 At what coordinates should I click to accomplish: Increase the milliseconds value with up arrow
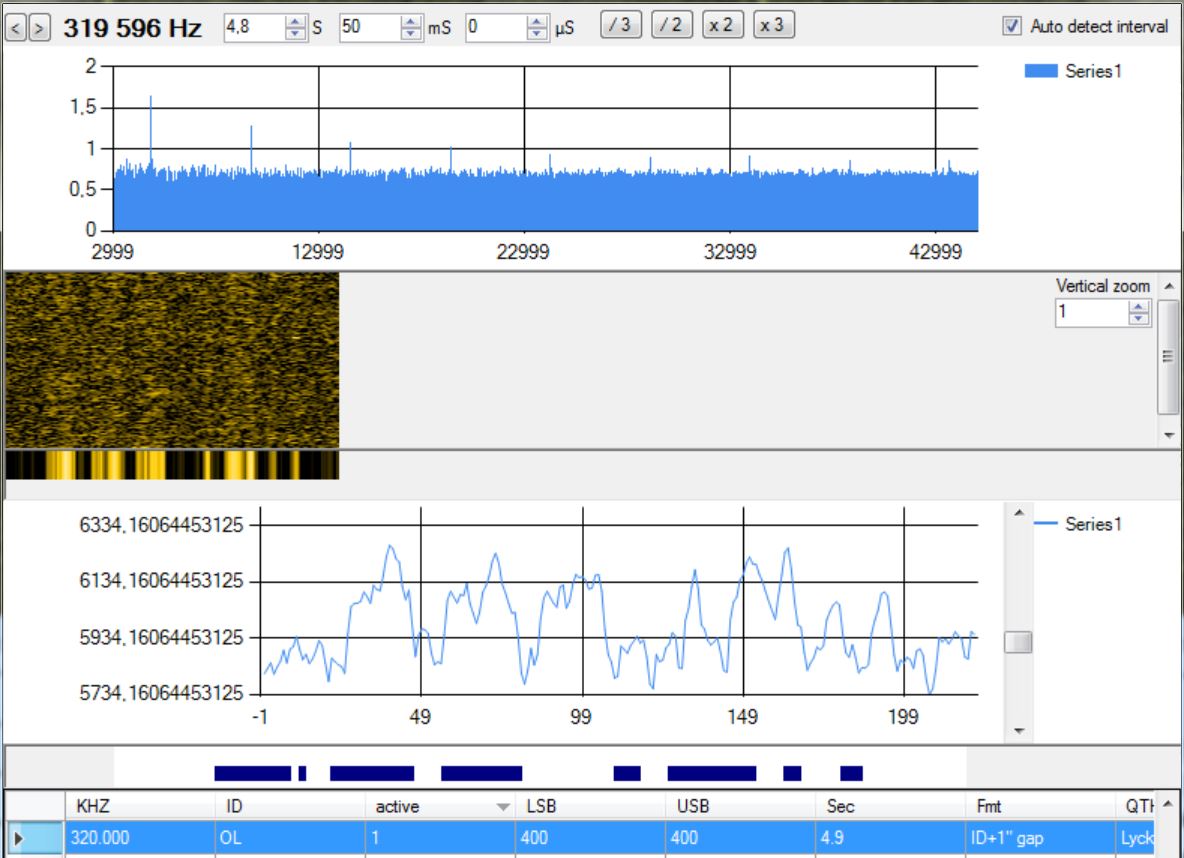tap(411, 22)
